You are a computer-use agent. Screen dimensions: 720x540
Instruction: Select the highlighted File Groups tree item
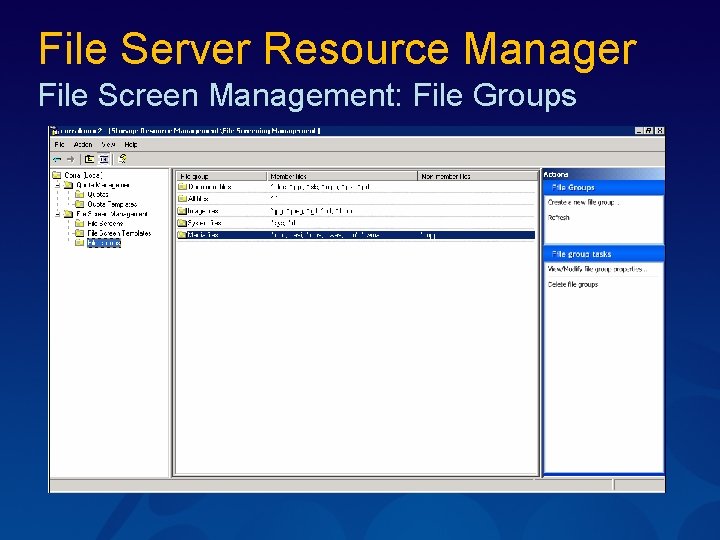tap(104, 243)
